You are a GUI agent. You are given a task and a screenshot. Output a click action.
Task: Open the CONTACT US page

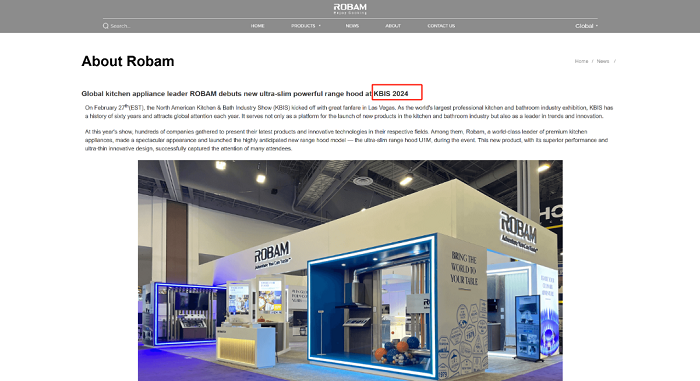pos(441,26)
